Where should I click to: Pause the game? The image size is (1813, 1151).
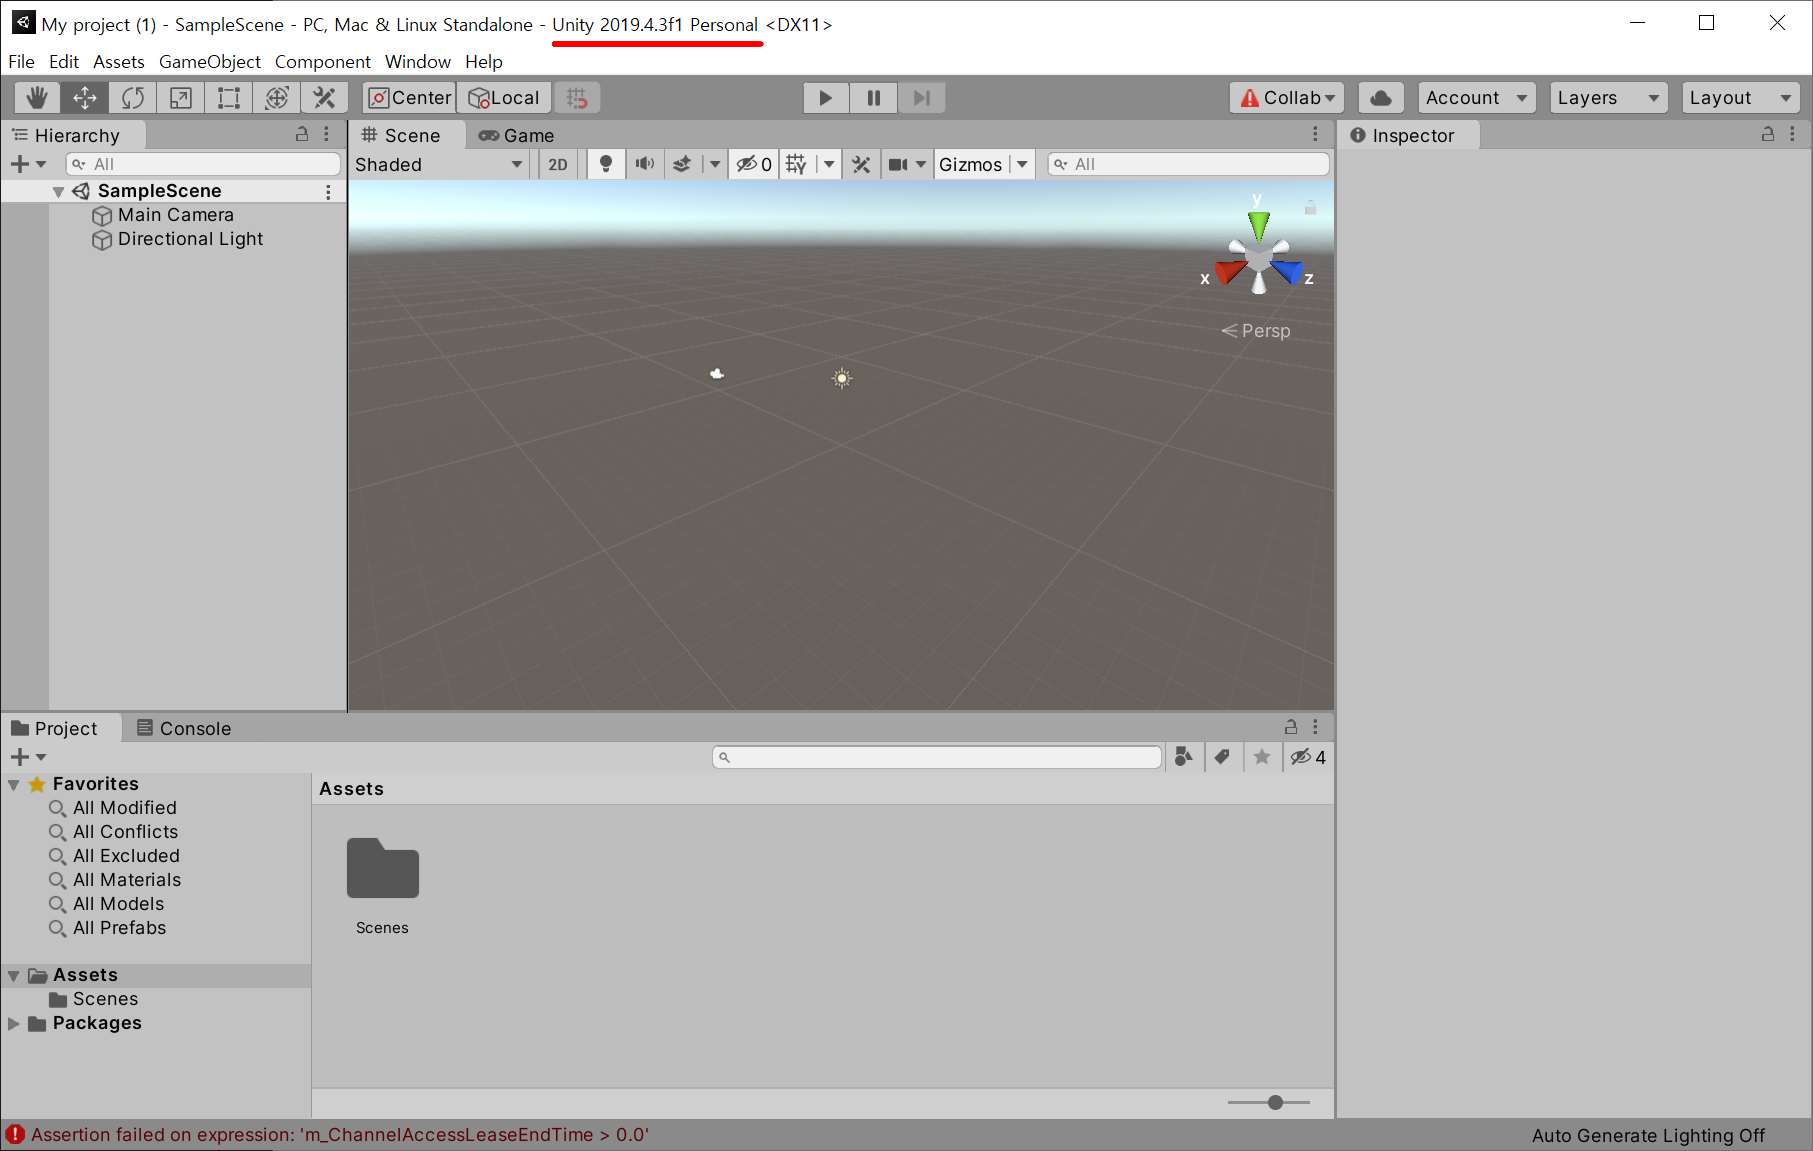click(x=874, y=98)
